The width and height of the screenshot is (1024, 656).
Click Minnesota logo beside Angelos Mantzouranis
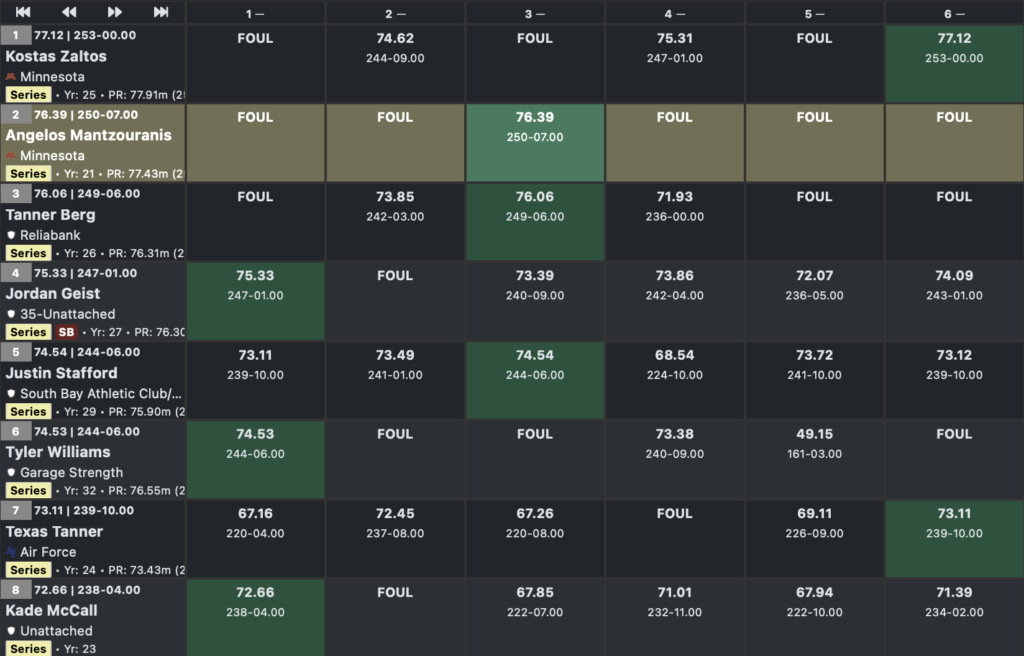tap(12, 156)
